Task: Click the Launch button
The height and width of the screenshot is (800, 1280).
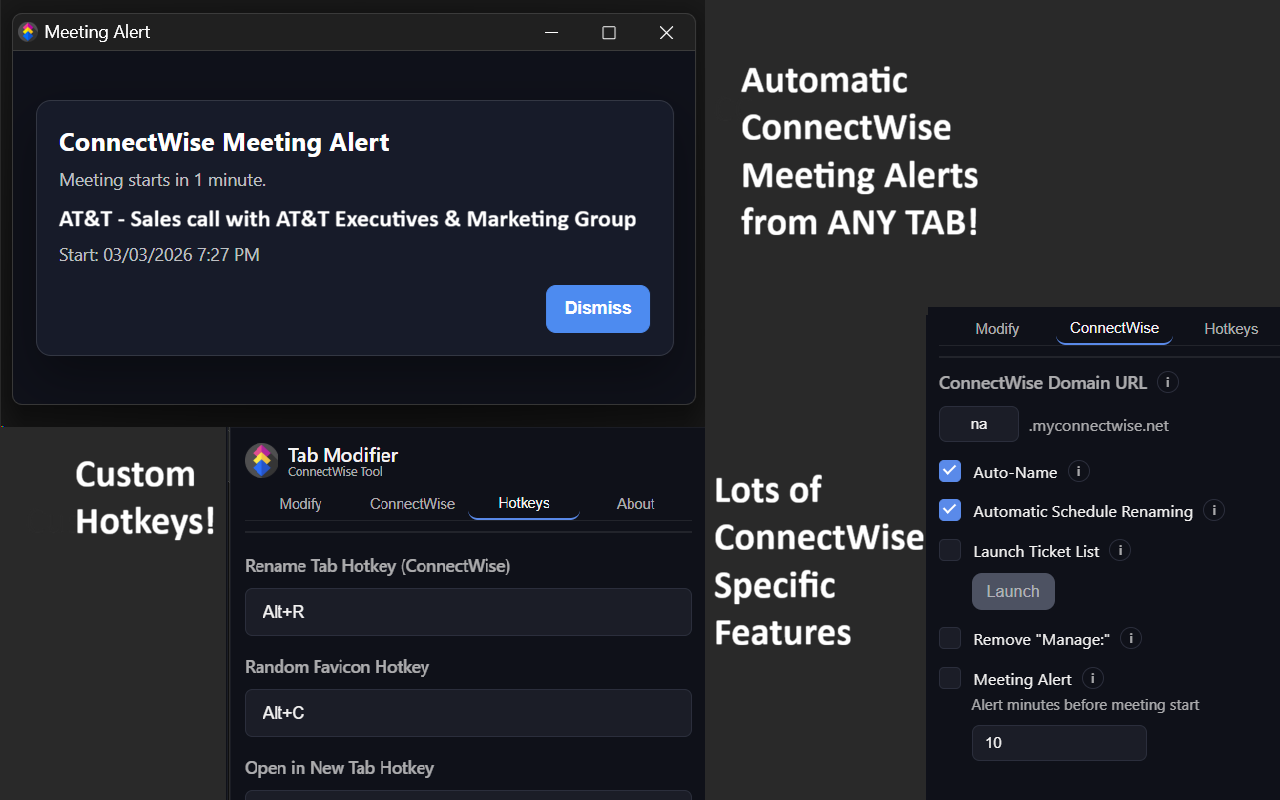Action: 1013,591
